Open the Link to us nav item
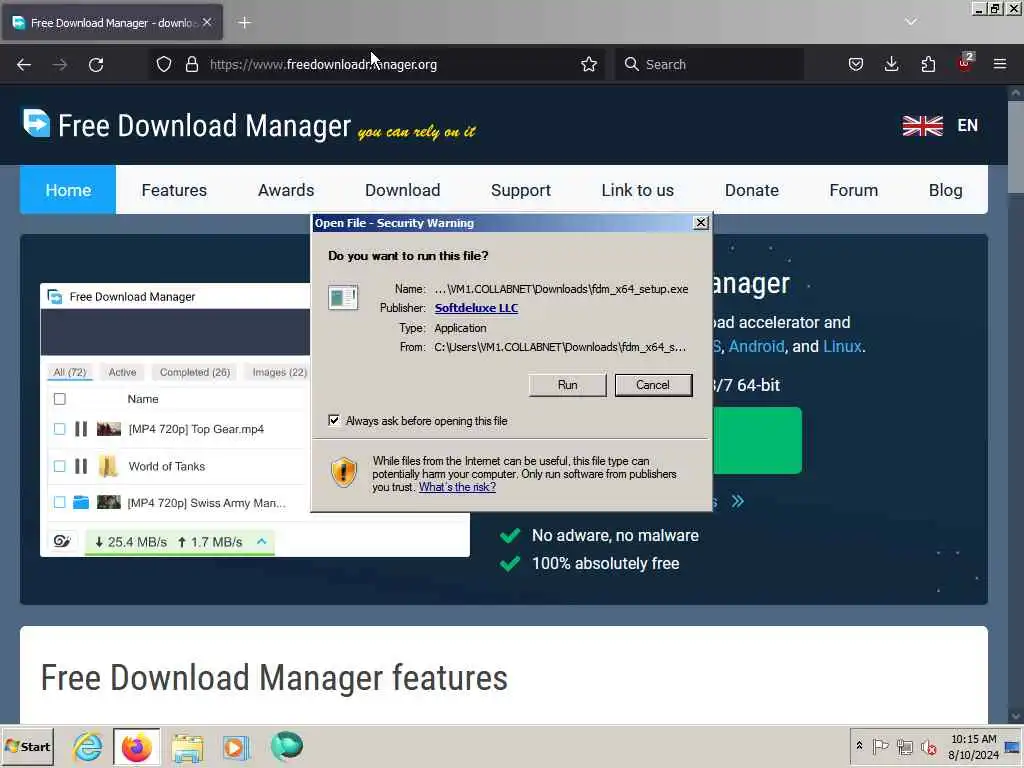This screenshot has width=1024, height=768. pos(637,190)
